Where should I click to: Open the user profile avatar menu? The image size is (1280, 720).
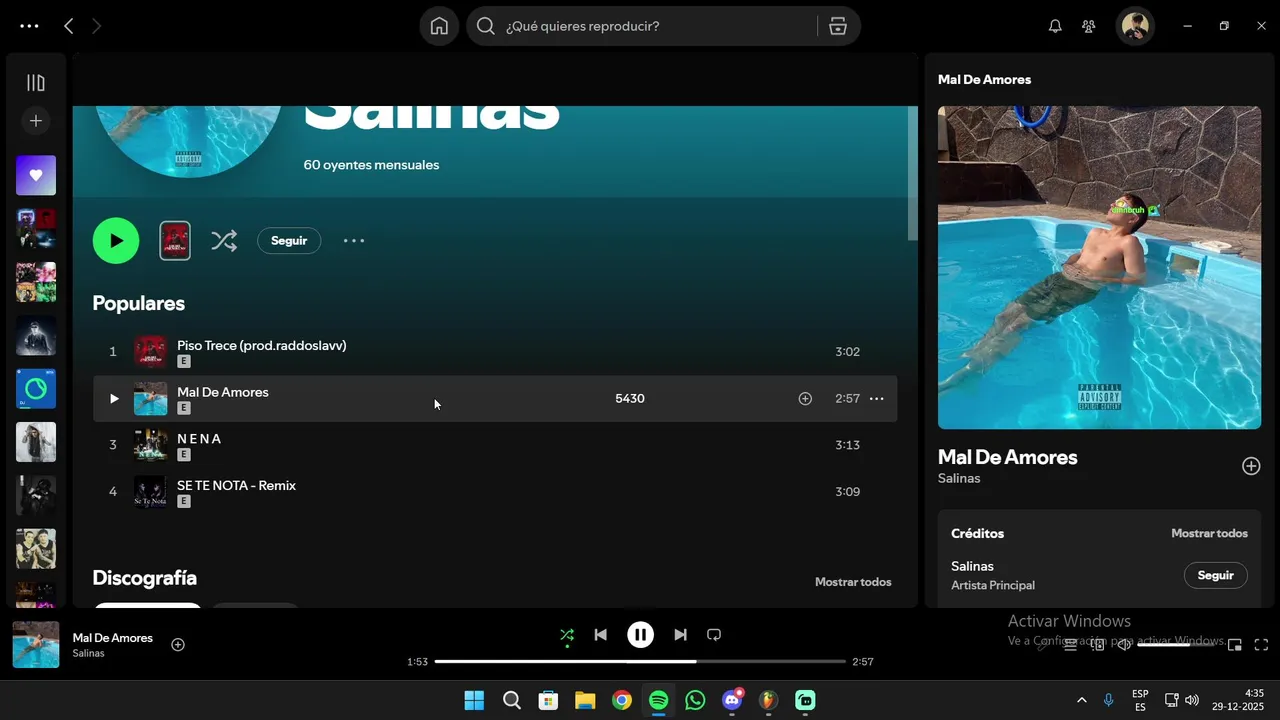pyautogui.click(x=1134, y=26)
